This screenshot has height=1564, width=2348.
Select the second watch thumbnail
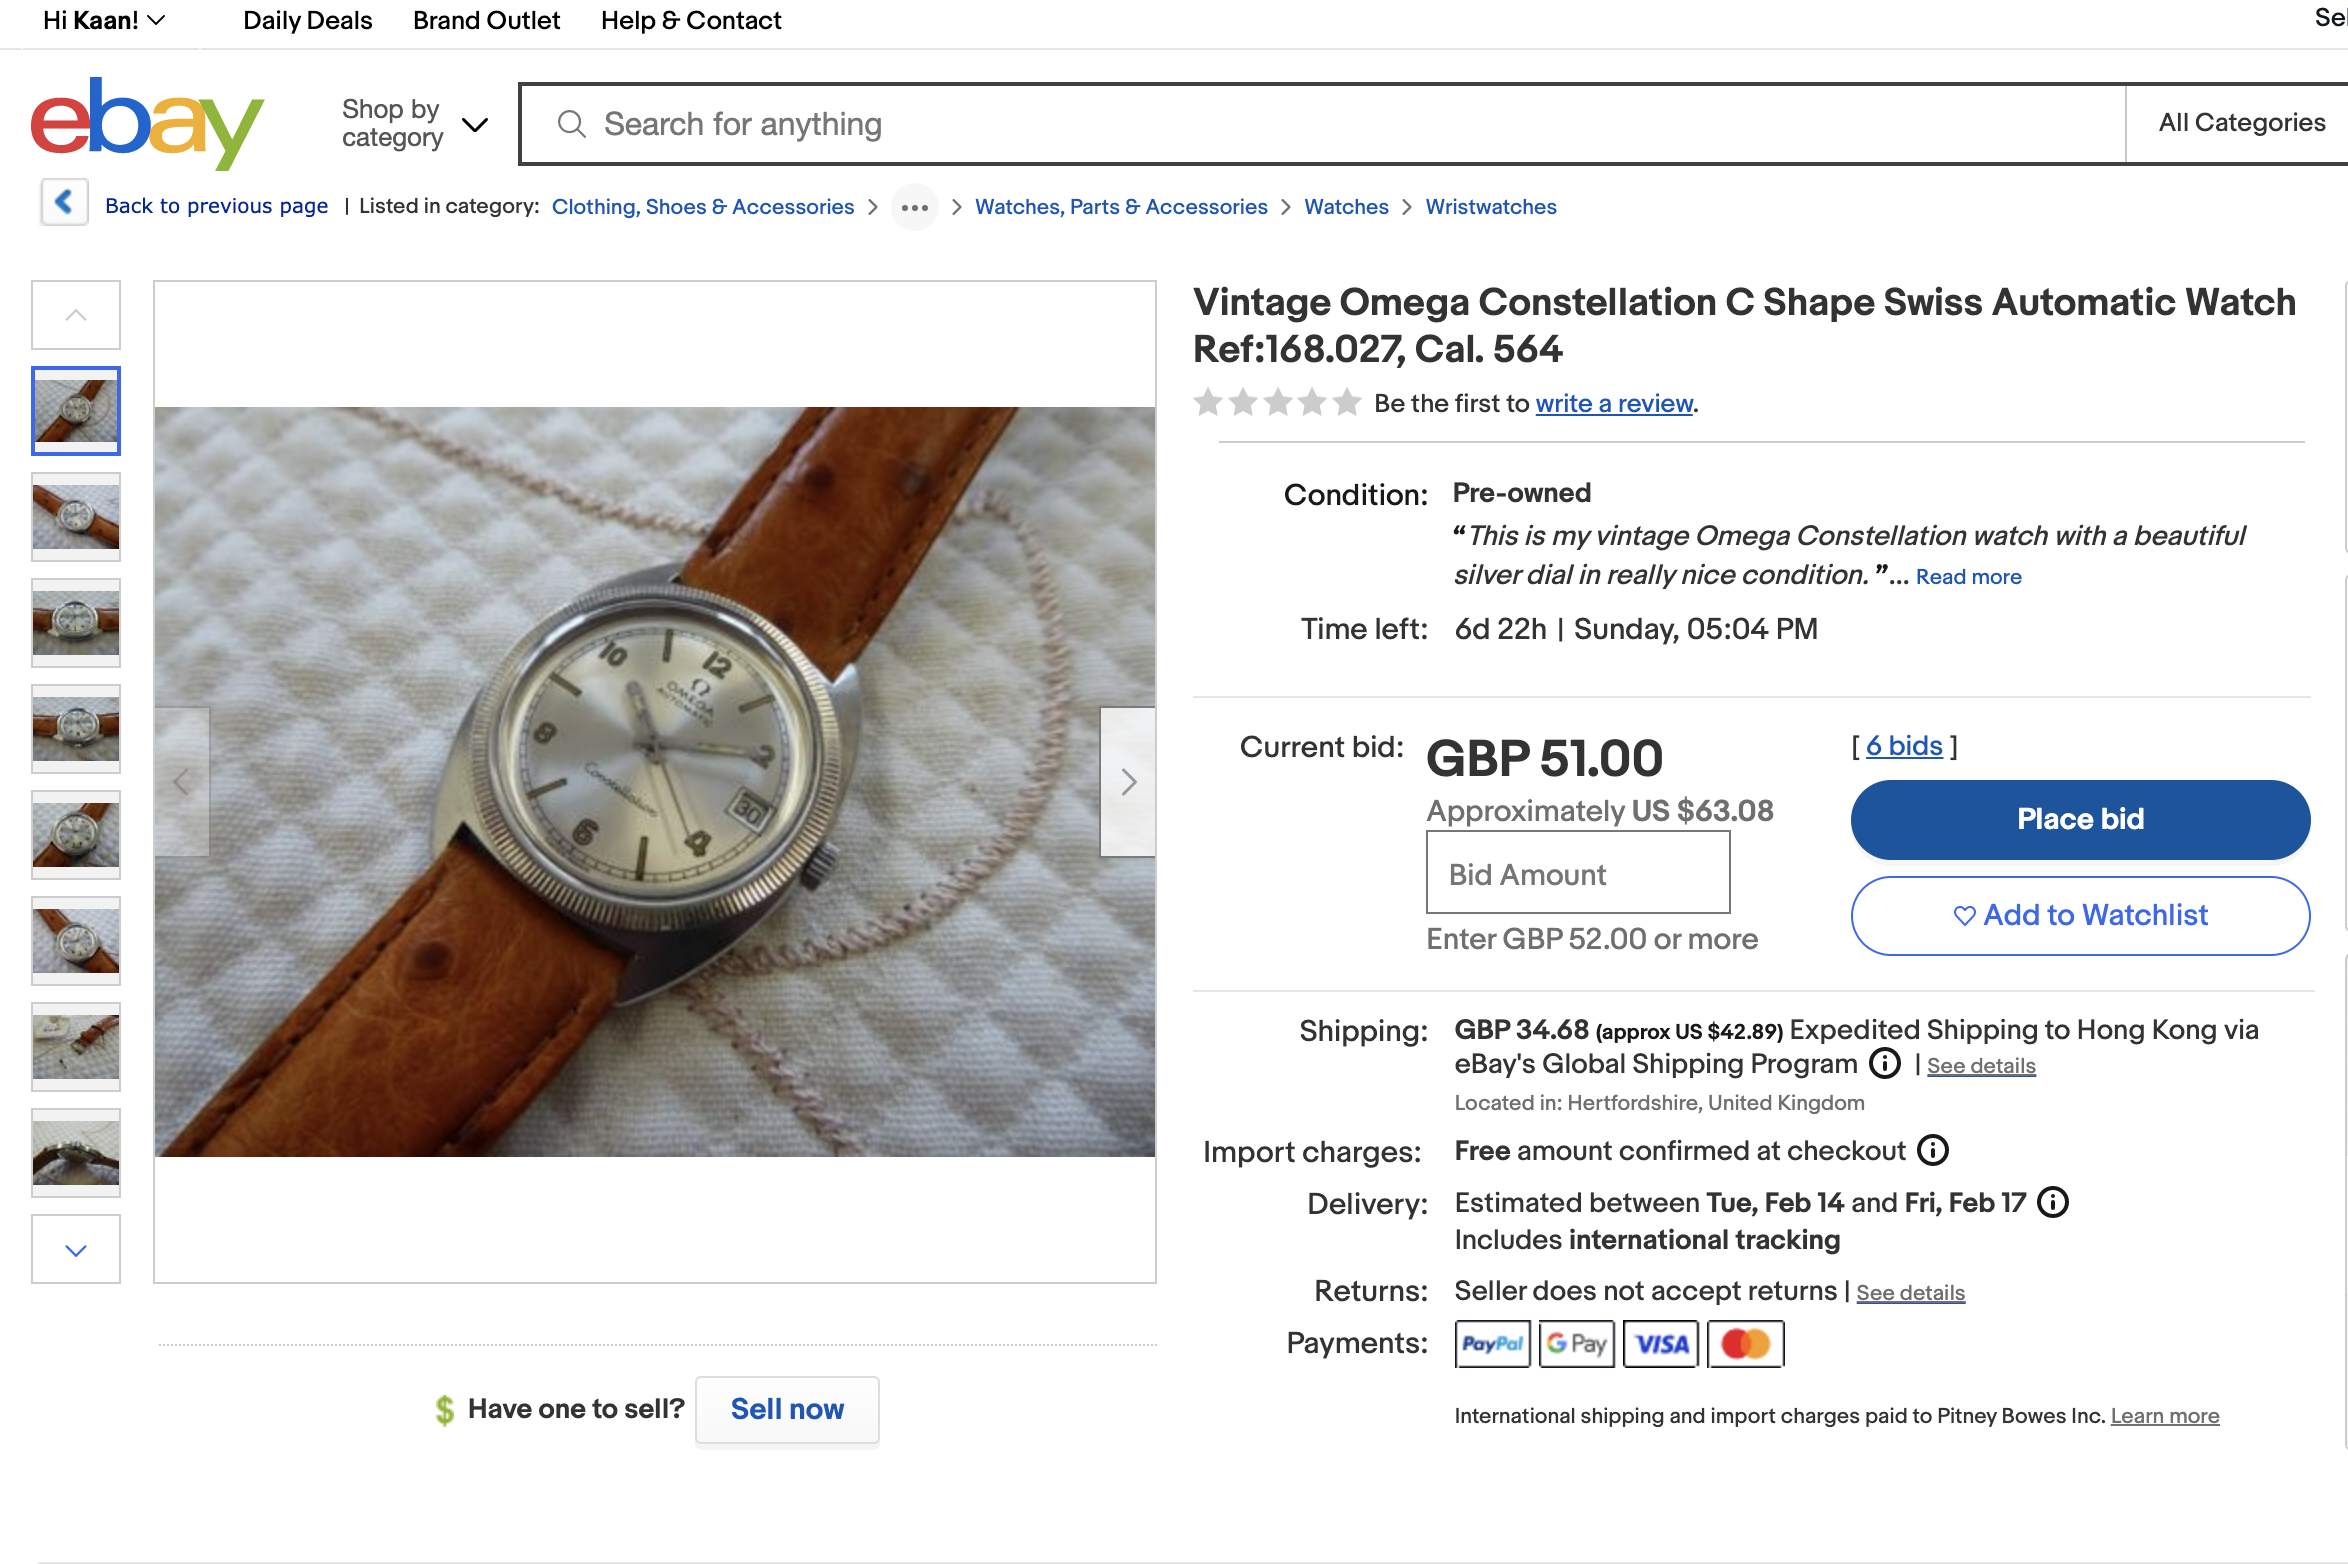point(76,517)
